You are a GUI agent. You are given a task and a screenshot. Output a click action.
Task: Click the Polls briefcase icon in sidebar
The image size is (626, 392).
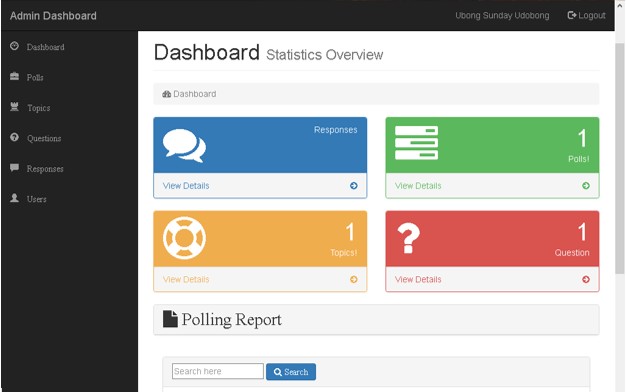(x=14, y=76)
